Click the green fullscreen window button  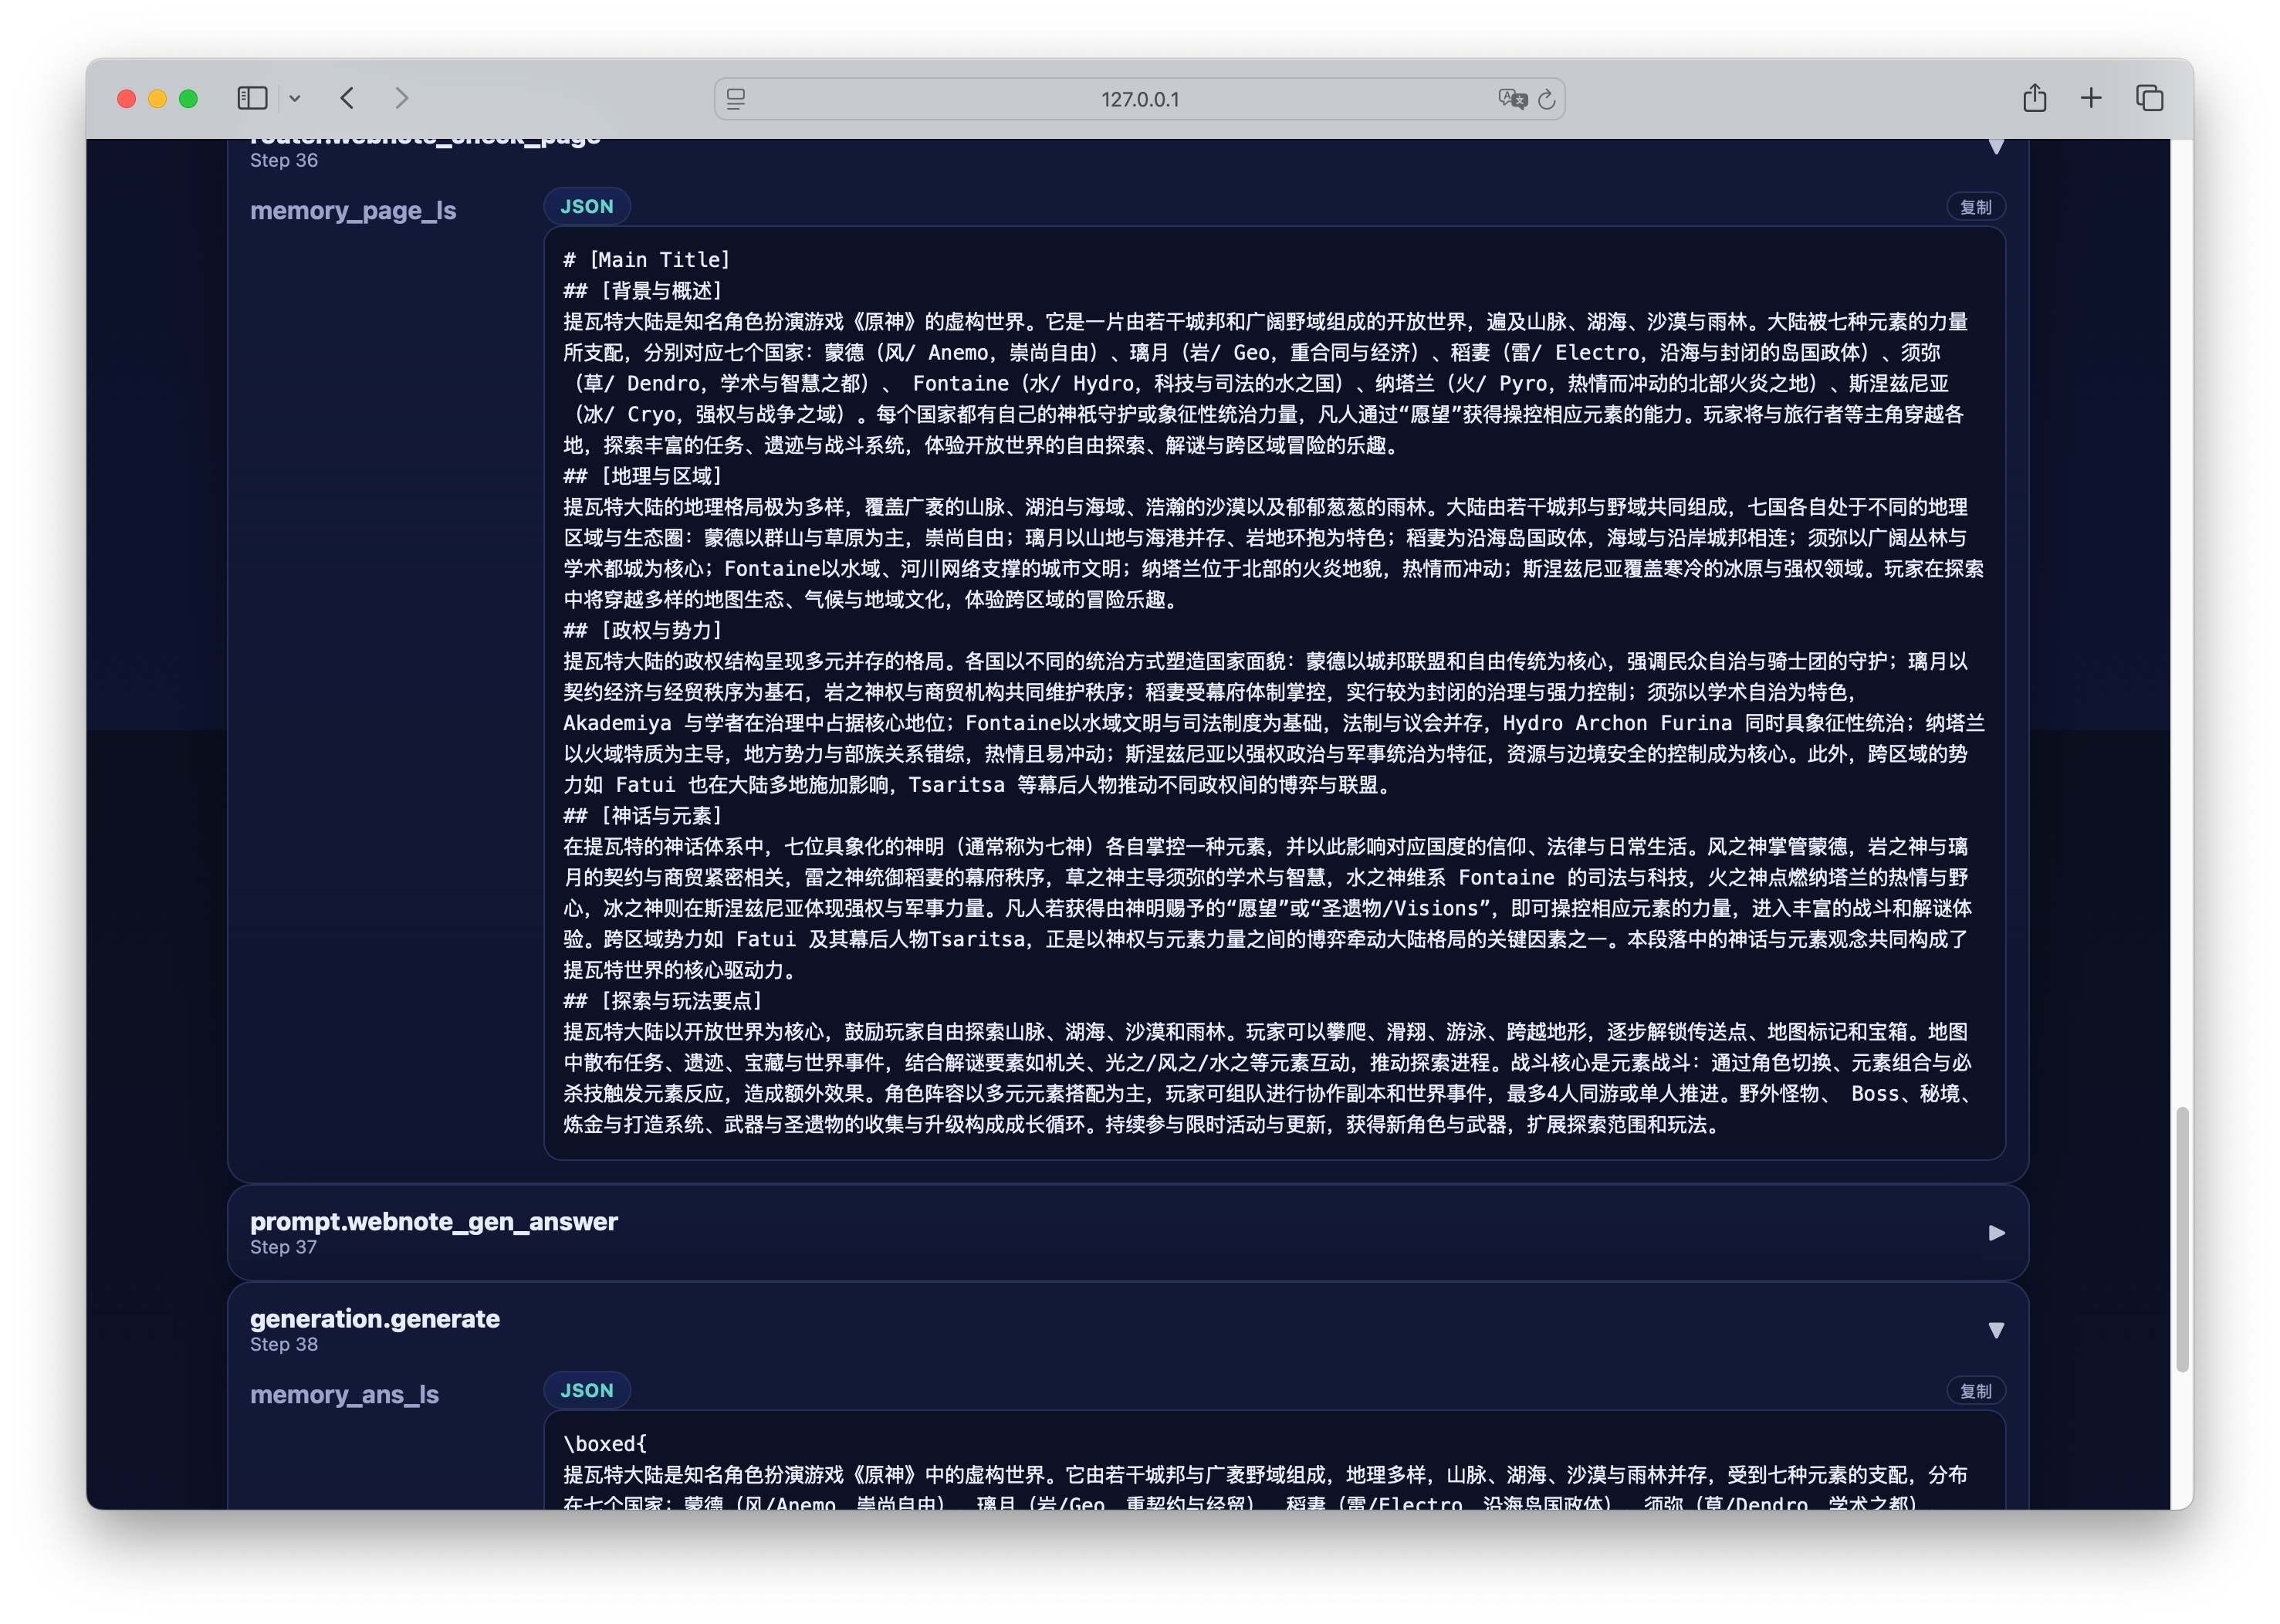[x=188, y=98]
